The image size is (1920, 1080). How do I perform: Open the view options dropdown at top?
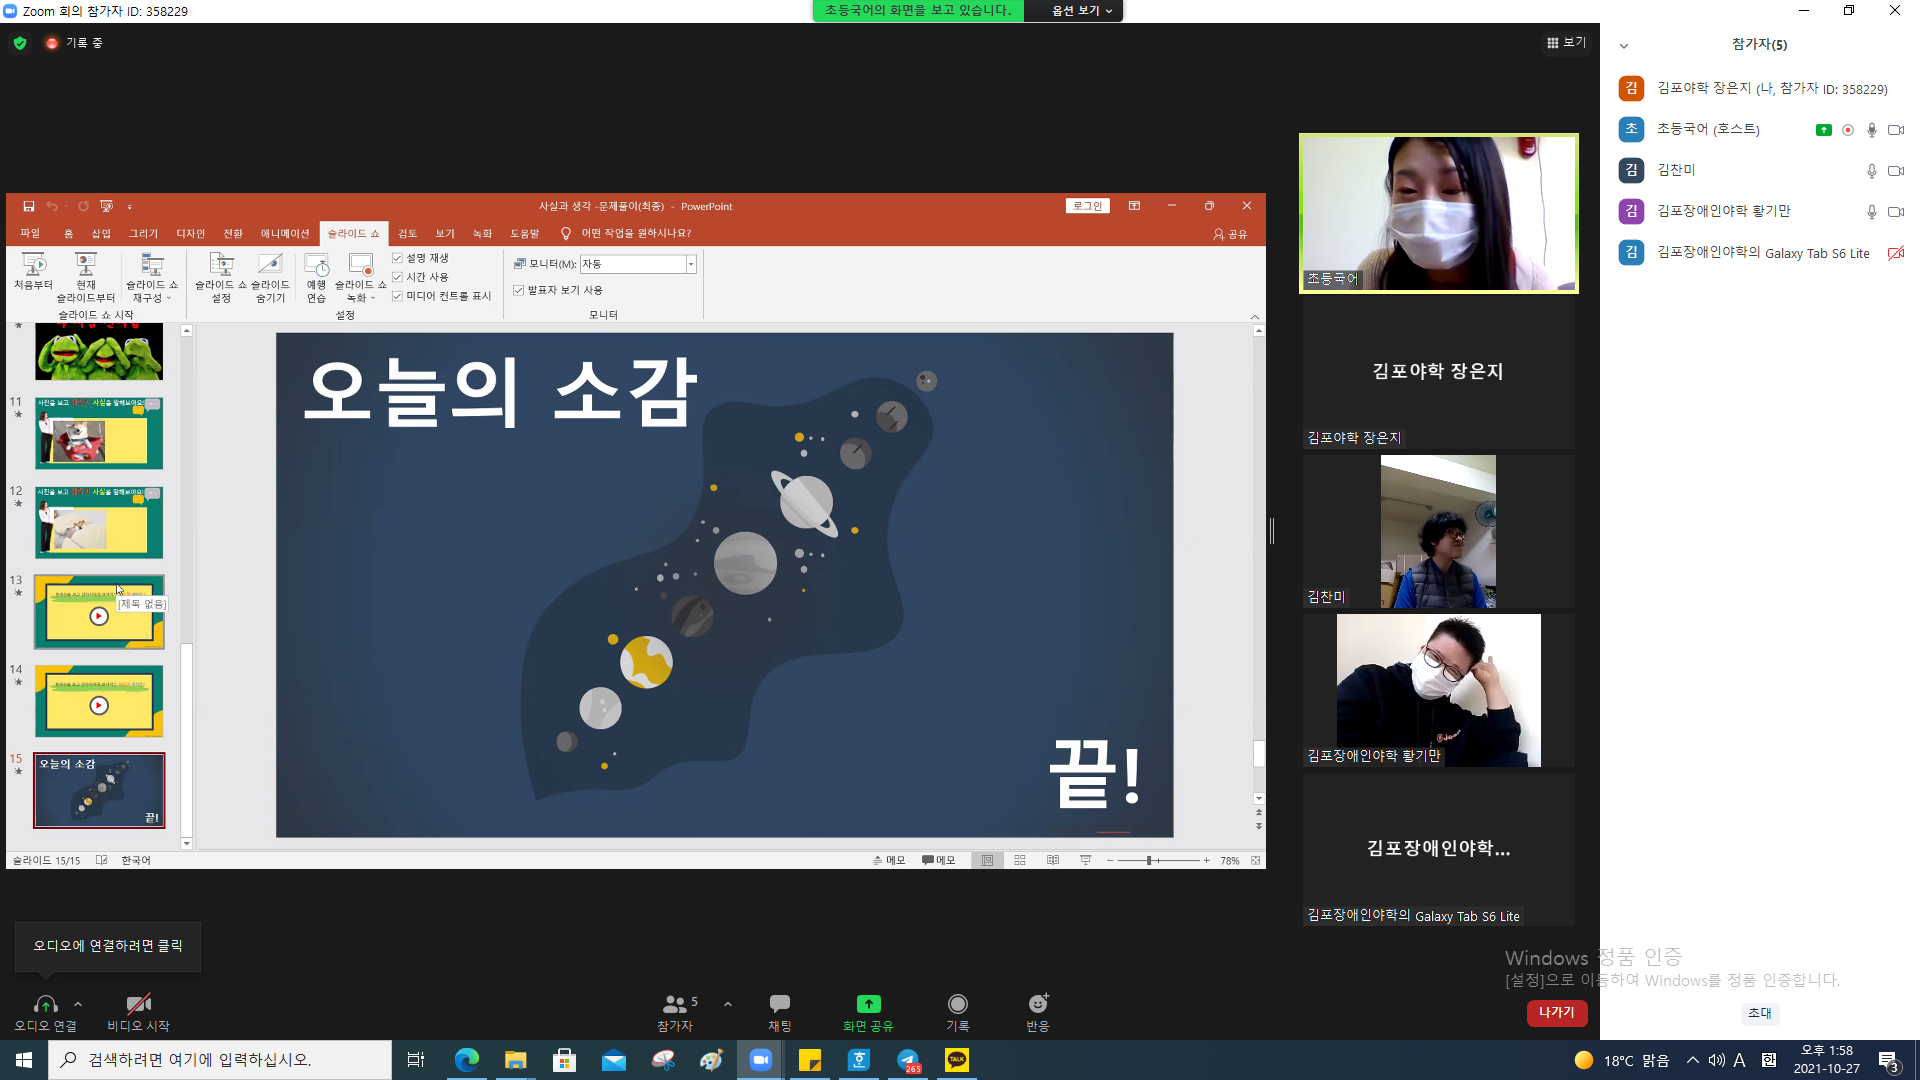coord(1082,11)
